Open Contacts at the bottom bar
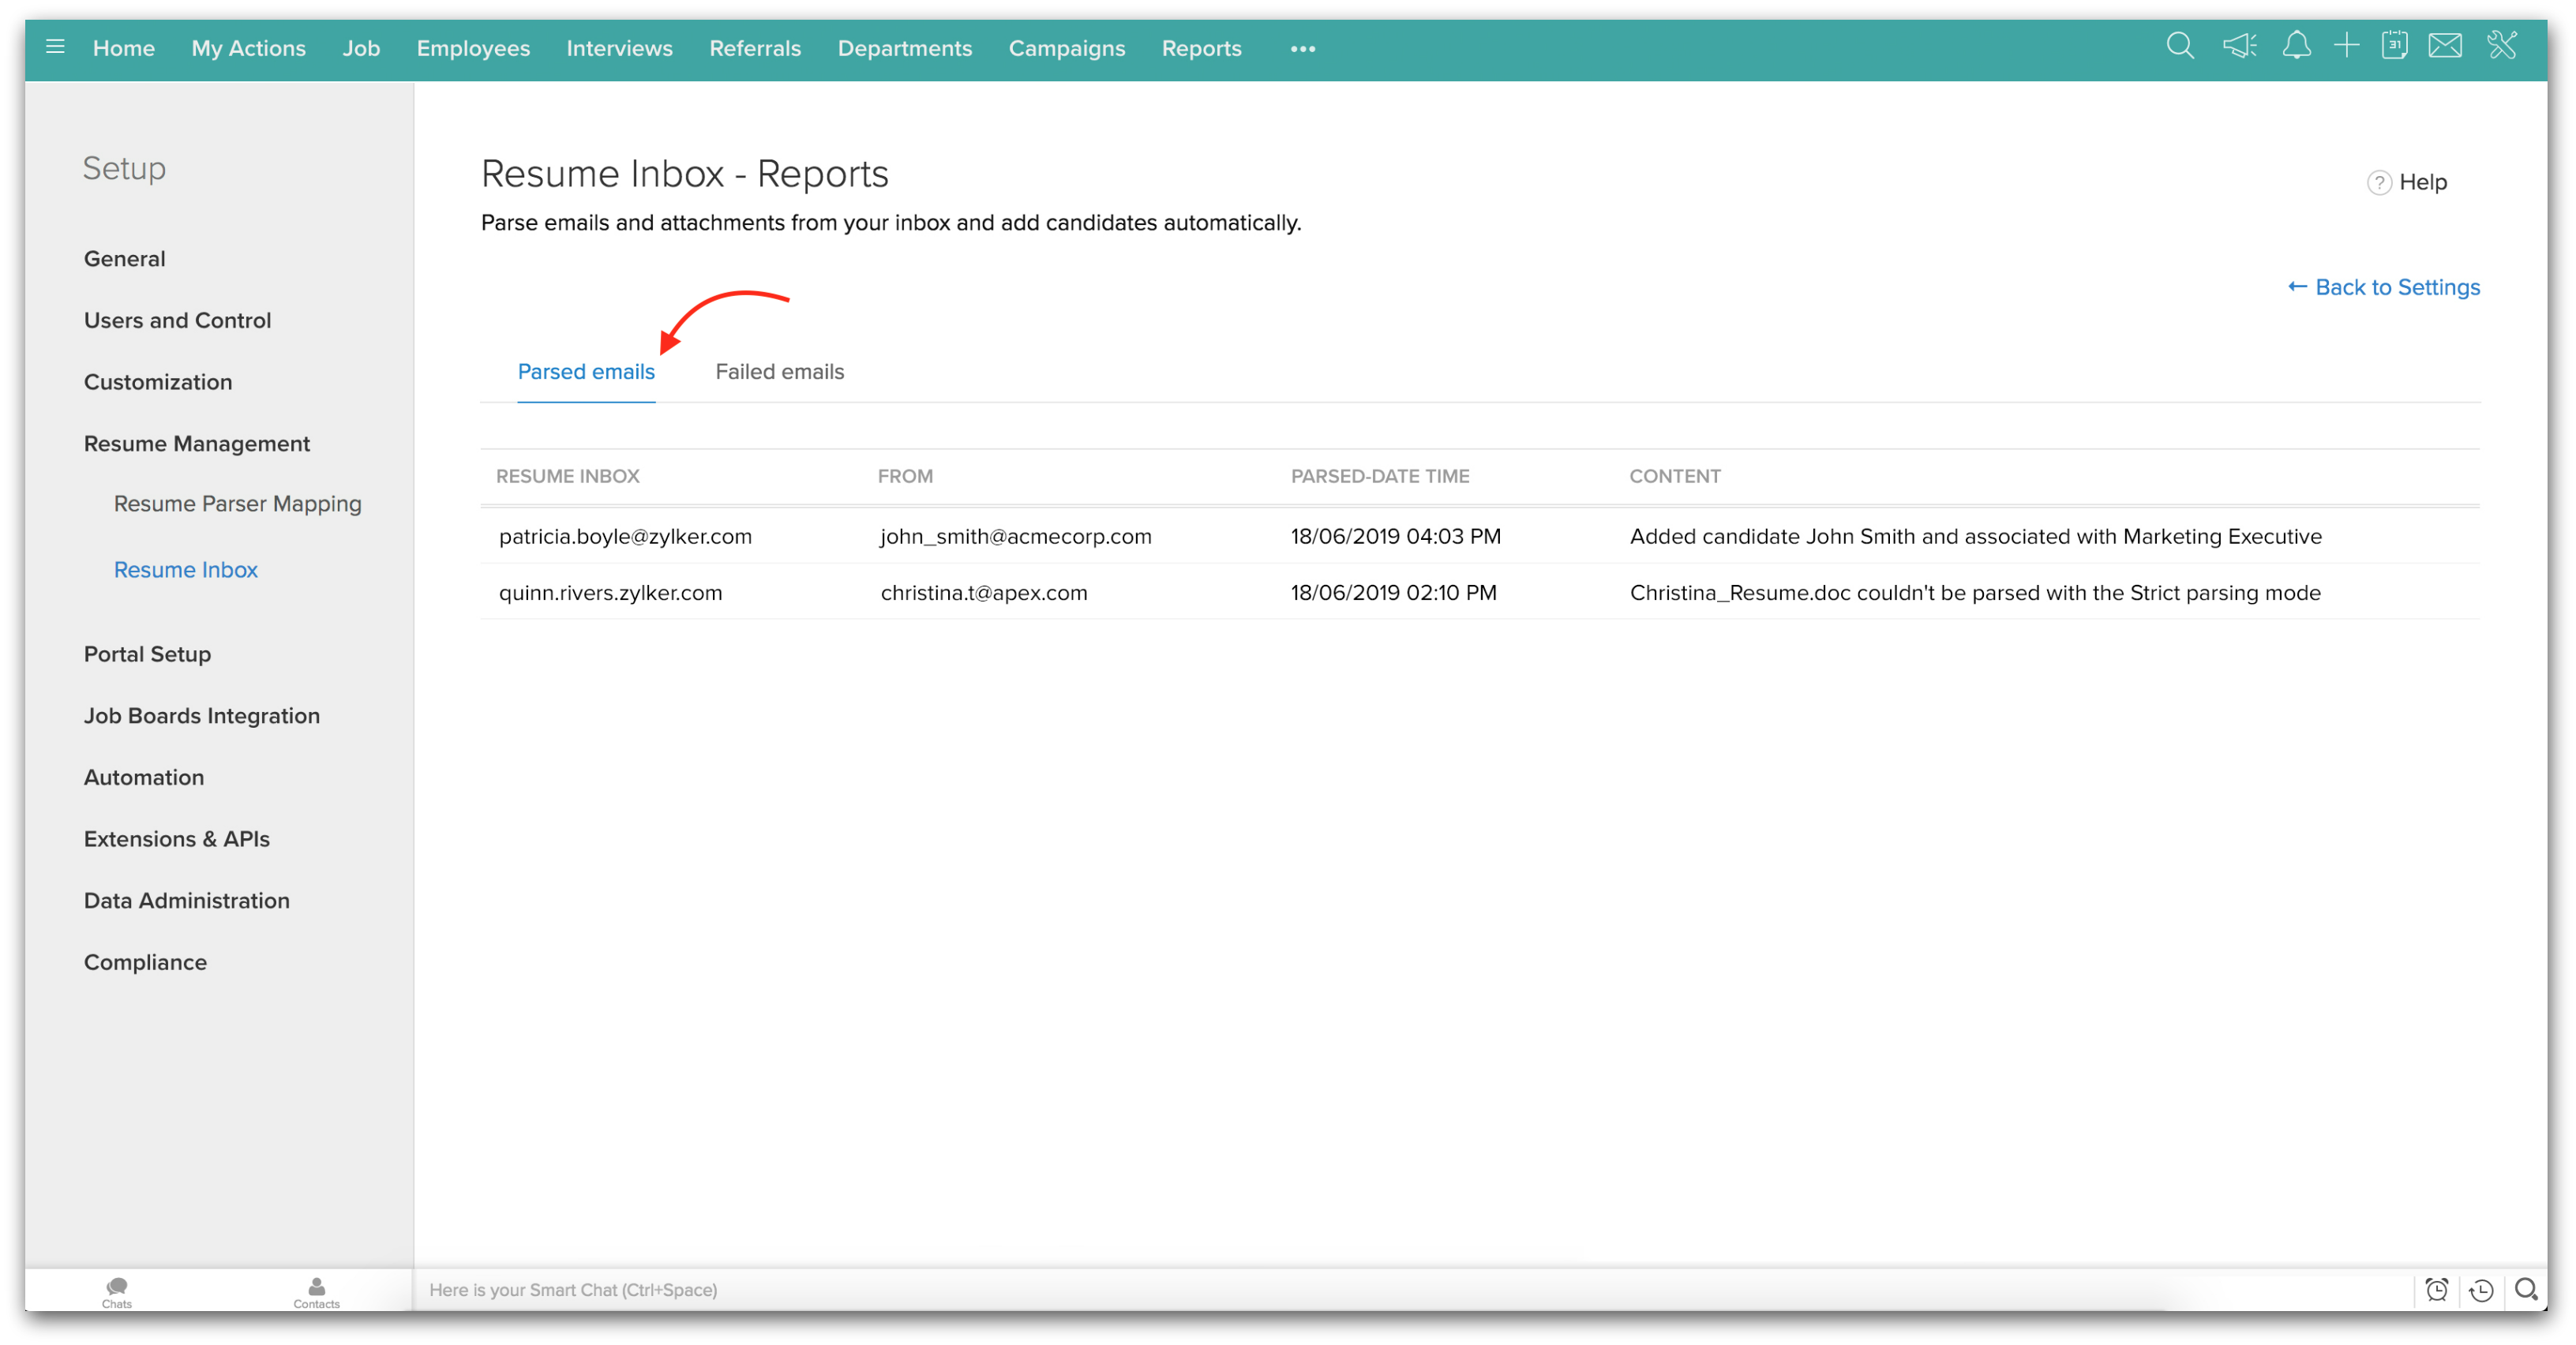The image size is (2576, 1345). [x=316, y=1291]
